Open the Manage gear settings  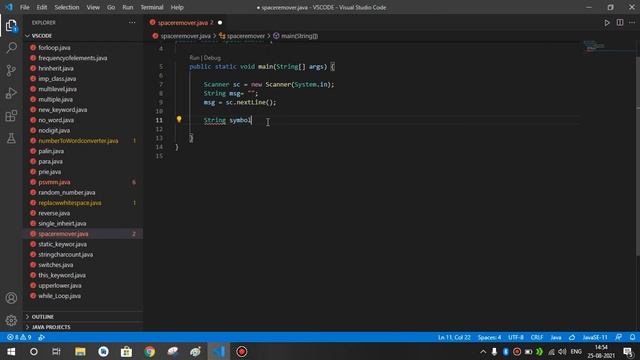coord(11,320)
